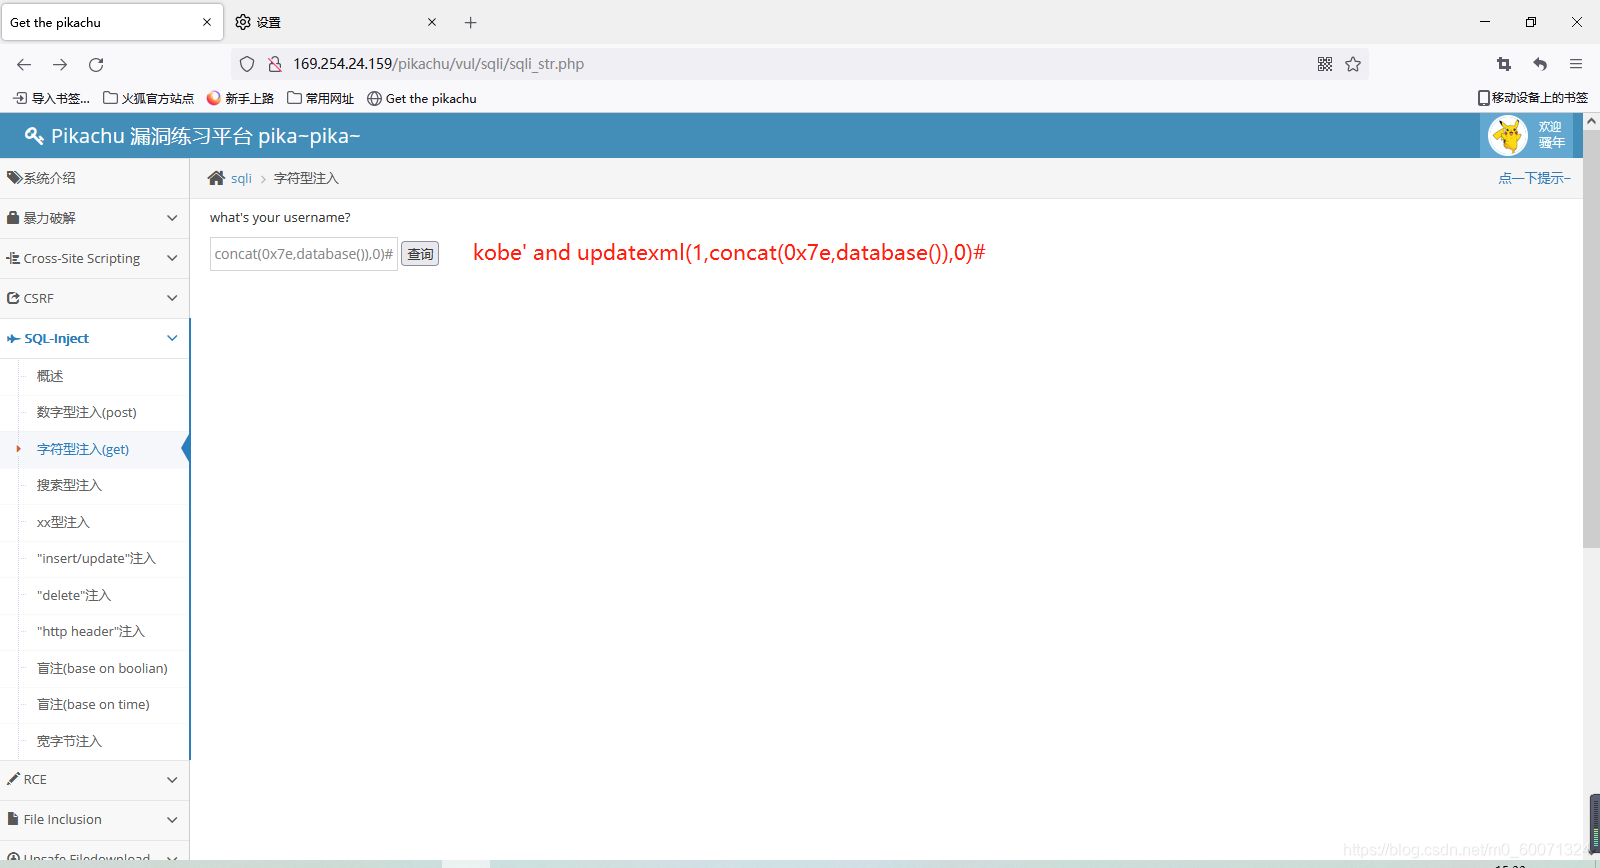Open 新手上路 Firefox bookmark
The width and height of the screenshot is (1600, 868).
[240, 98]
